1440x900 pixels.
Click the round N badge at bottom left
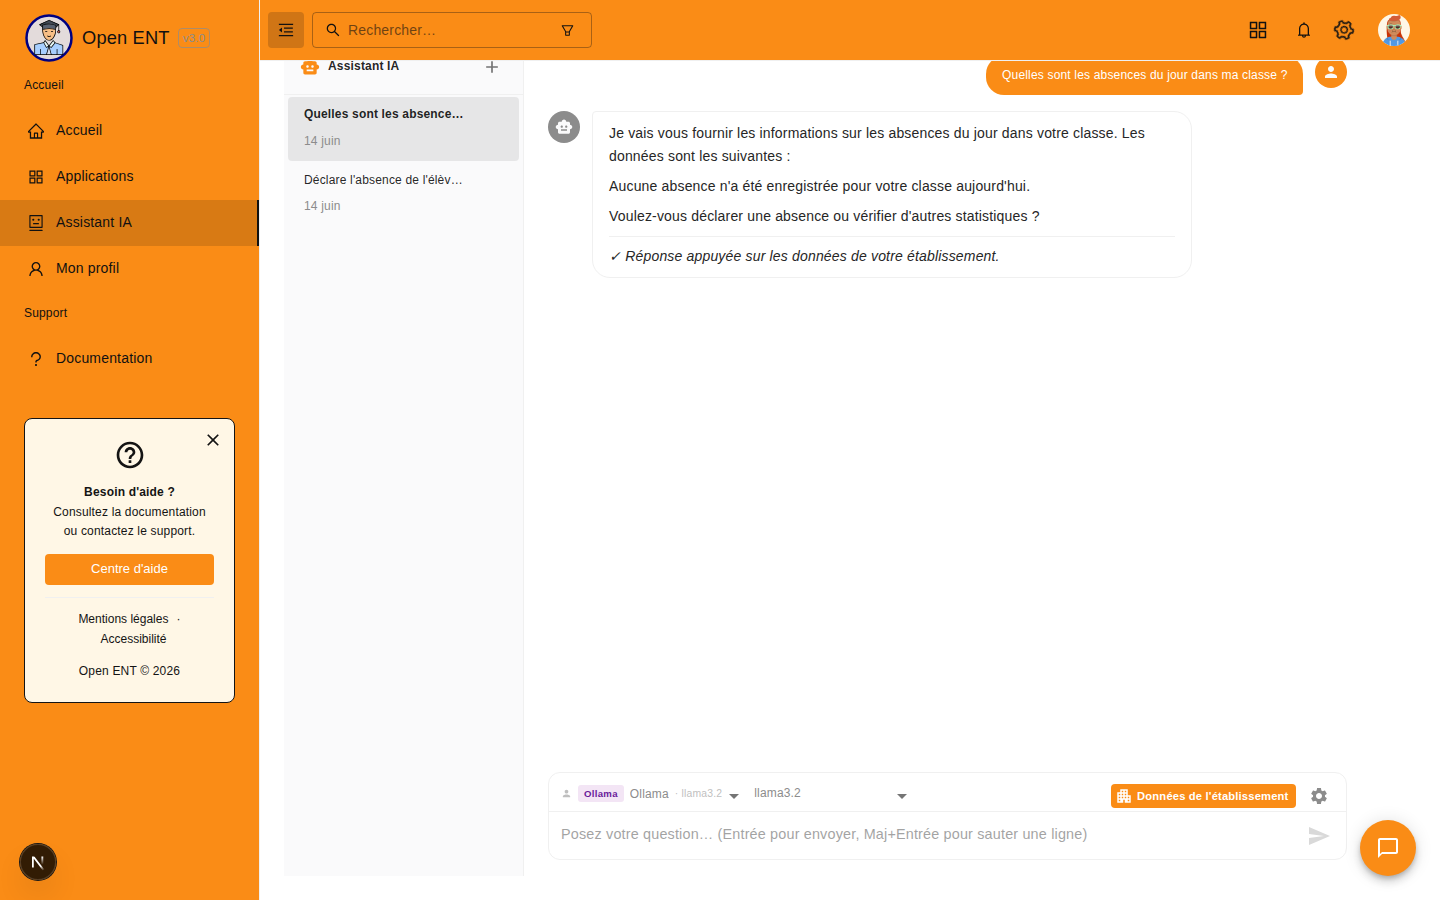38,862
